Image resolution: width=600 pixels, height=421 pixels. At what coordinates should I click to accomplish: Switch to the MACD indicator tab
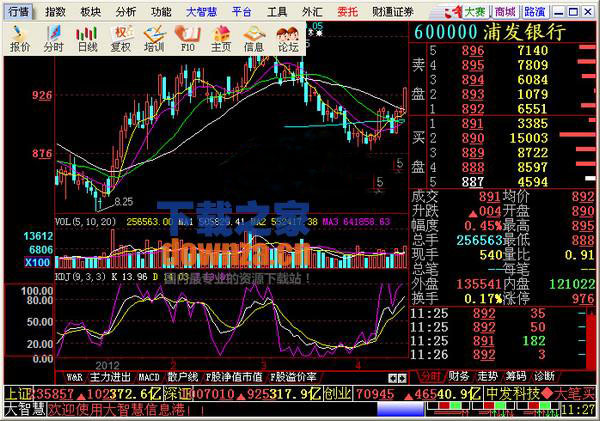pos(149,377)
